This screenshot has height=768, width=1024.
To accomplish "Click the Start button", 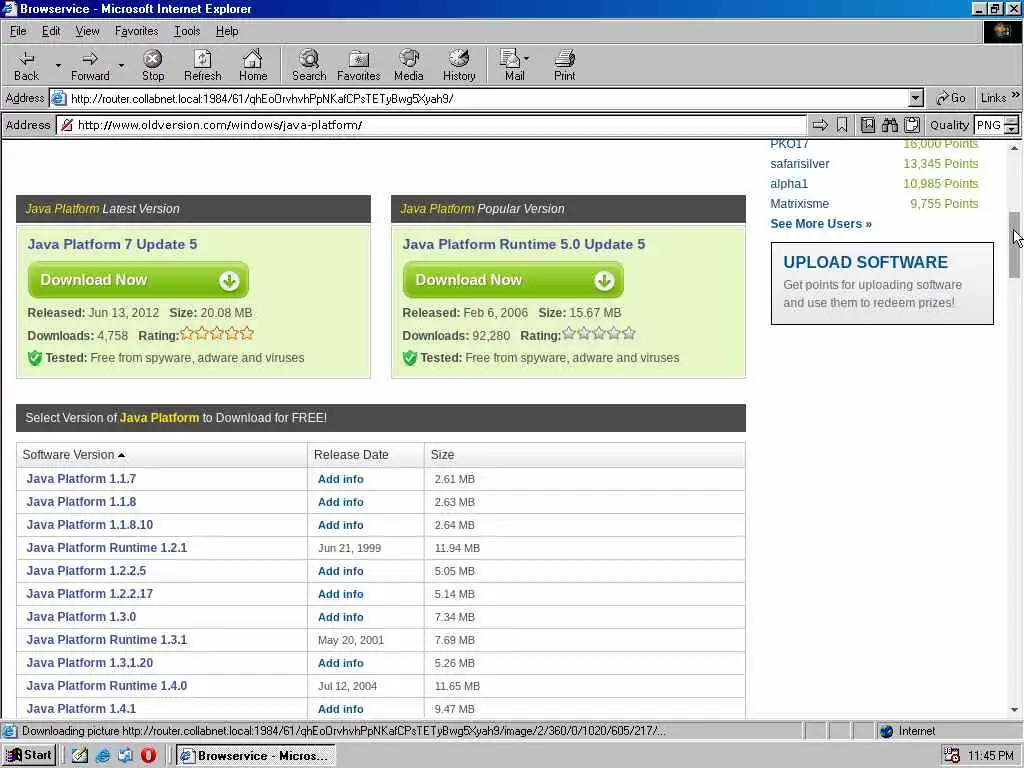I will [29, 756].
